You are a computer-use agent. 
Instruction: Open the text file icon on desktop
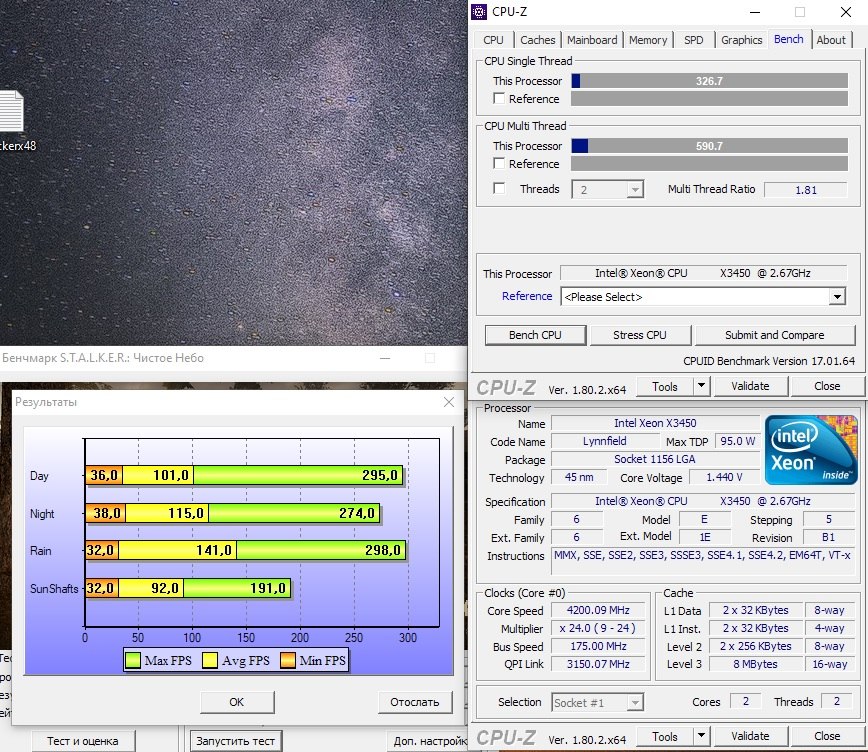click(11, 111)
